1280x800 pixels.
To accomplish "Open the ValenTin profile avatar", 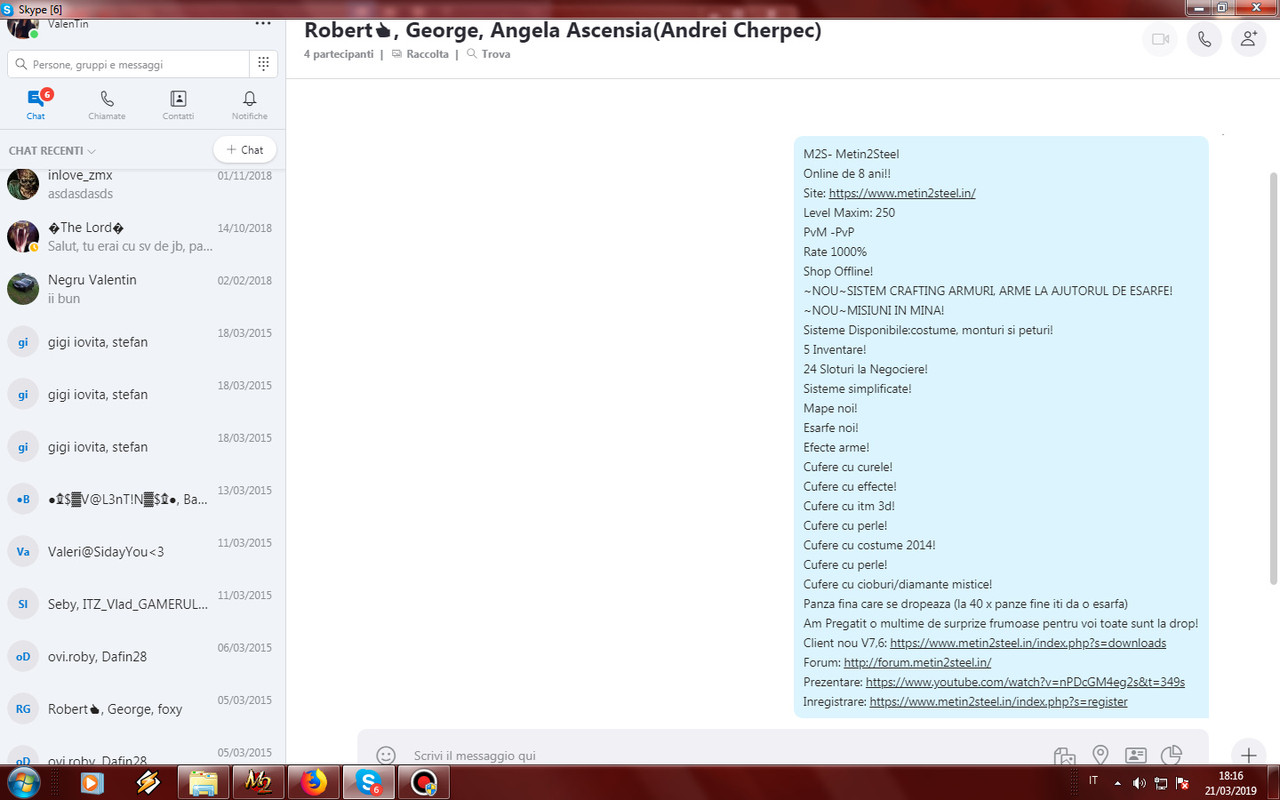I will (23, 24).
